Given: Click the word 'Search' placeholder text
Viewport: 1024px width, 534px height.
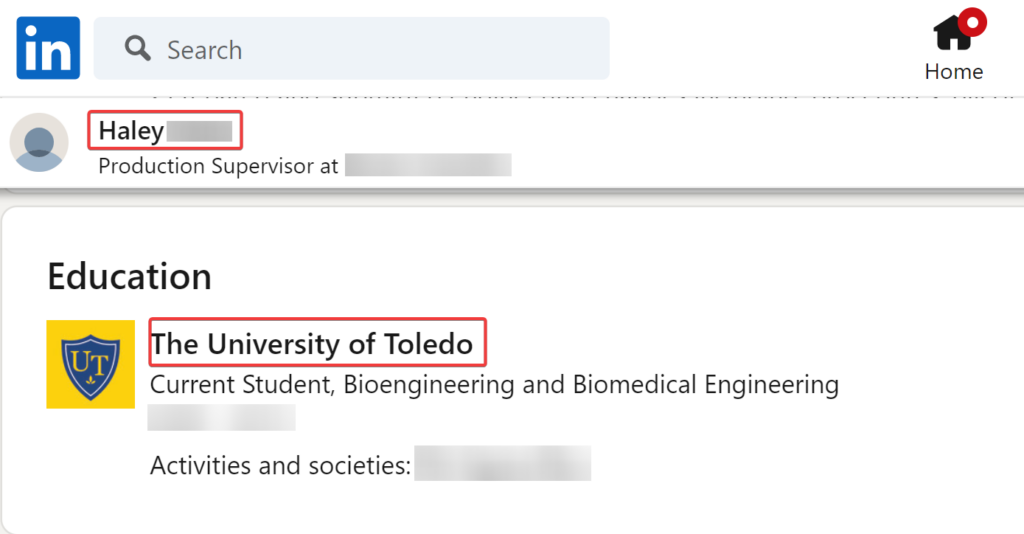Looking at the screenshot, I should click(x=204, y=50).
